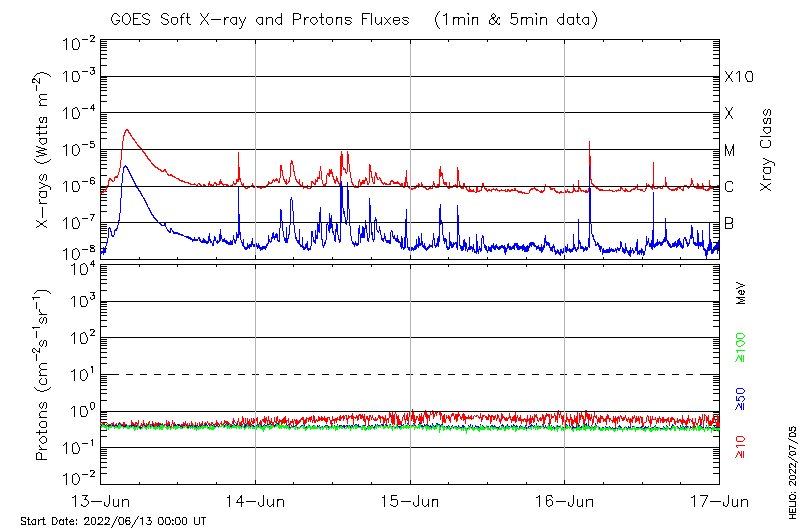Viewport: 800px width, 530px height.
Task: Click the 14-Jun date label on the x-axis
Action: tap(256, 501)
